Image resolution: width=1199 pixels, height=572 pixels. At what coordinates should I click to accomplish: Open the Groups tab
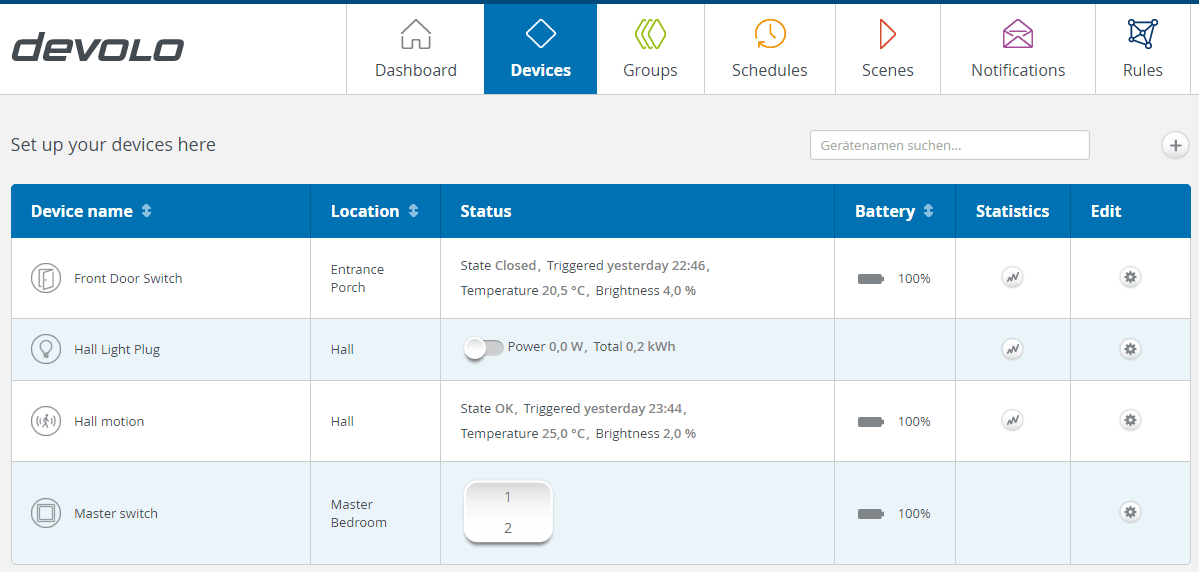(650, 49)
